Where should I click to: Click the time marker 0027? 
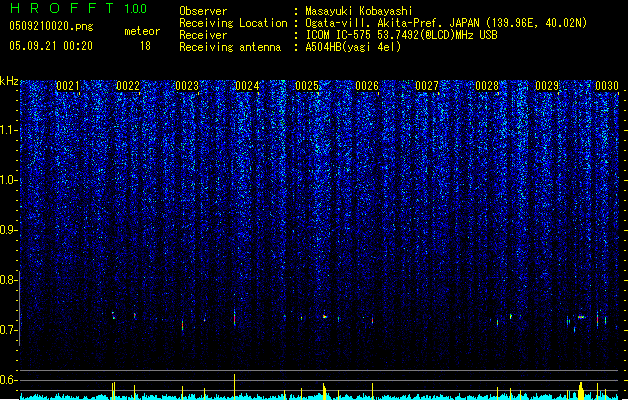pos(427,86)
